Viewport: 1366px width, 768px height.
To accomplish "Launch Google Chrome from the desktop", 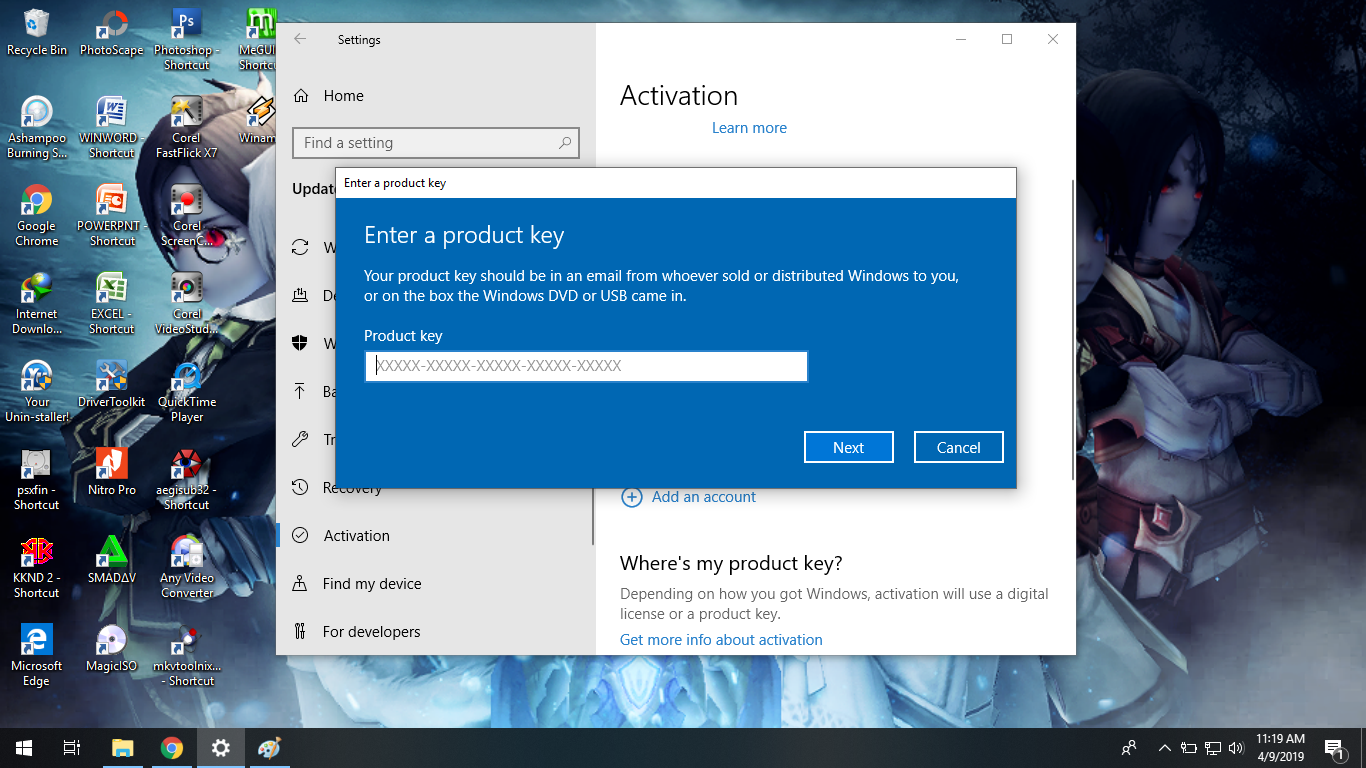I will coord(36,207).
